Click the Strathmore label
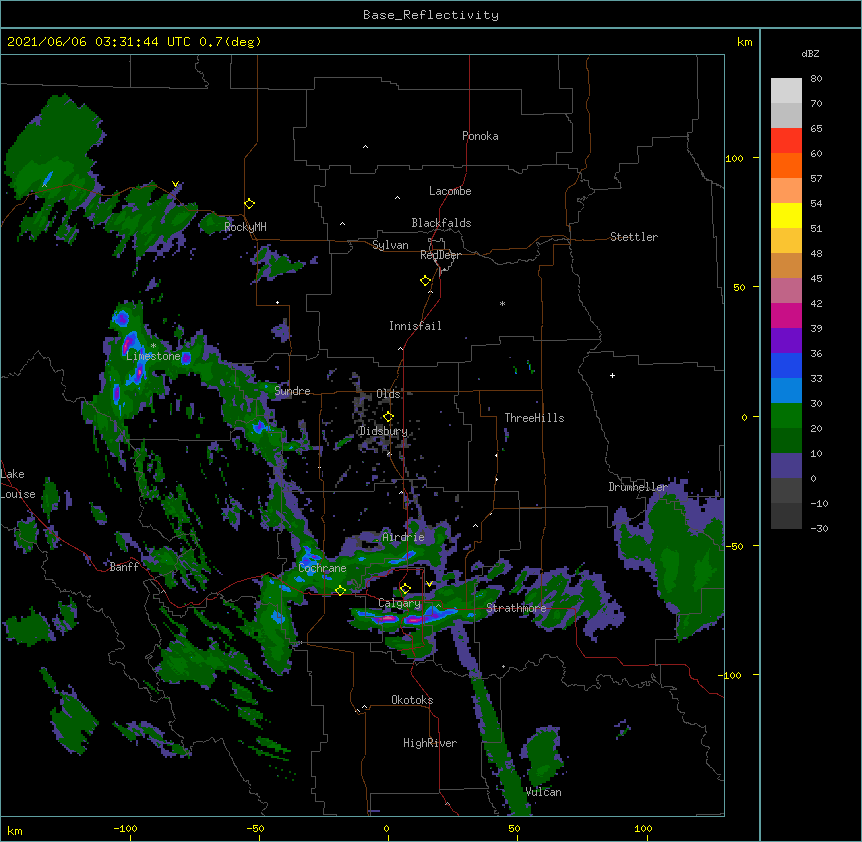This screenshot has width=862, height=842. 516,608
